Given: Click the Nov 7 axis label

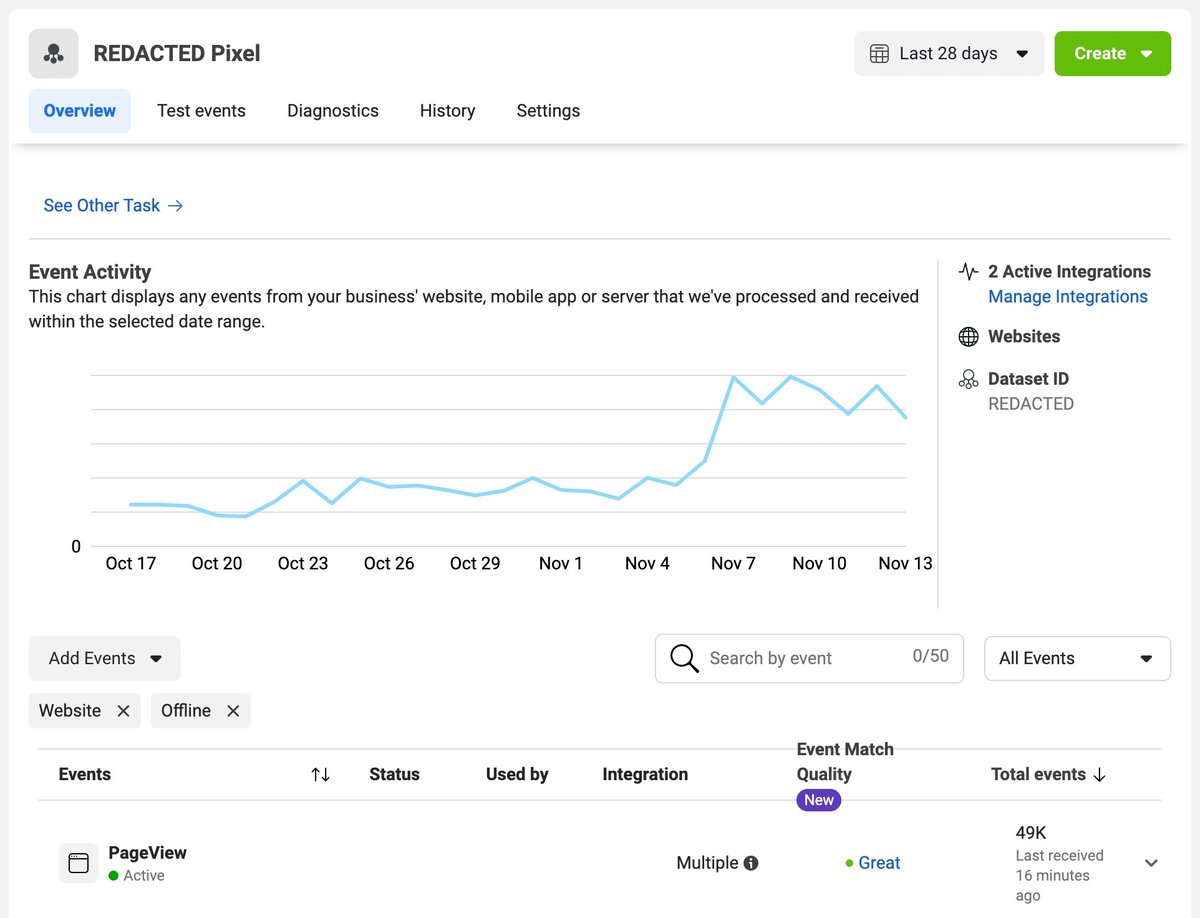Looking at the screenshot, I should point(733,564).
